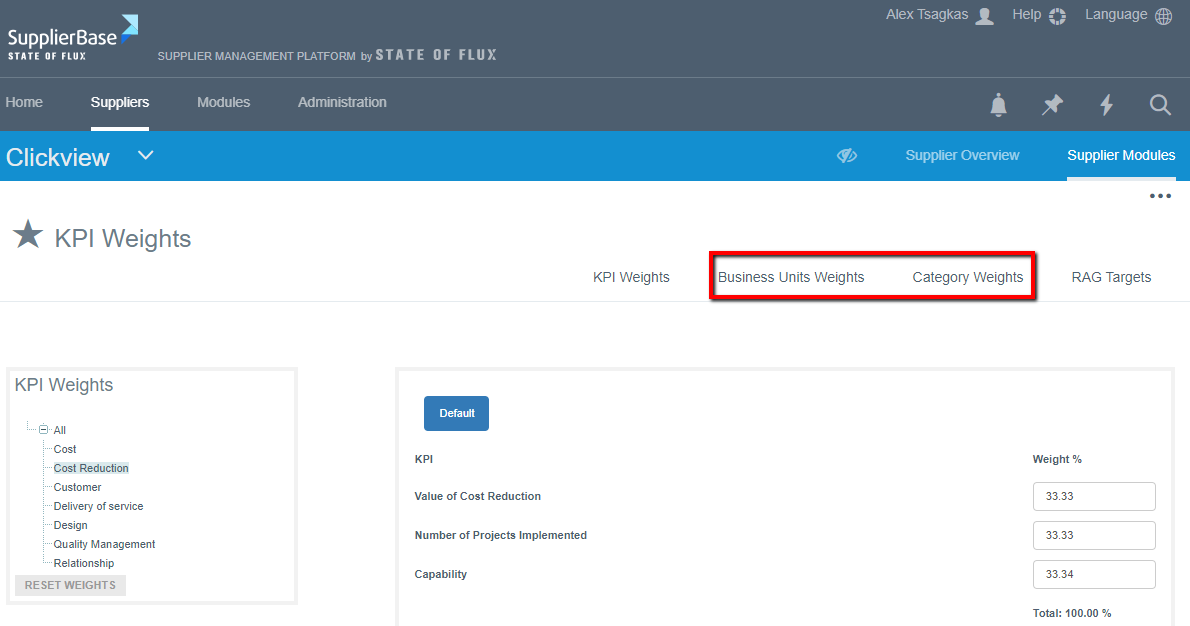Viewport: 1190px width, 626px height.
Task: Click the favorite star beside KPI Weights
Action: click(x=28, y=236)
